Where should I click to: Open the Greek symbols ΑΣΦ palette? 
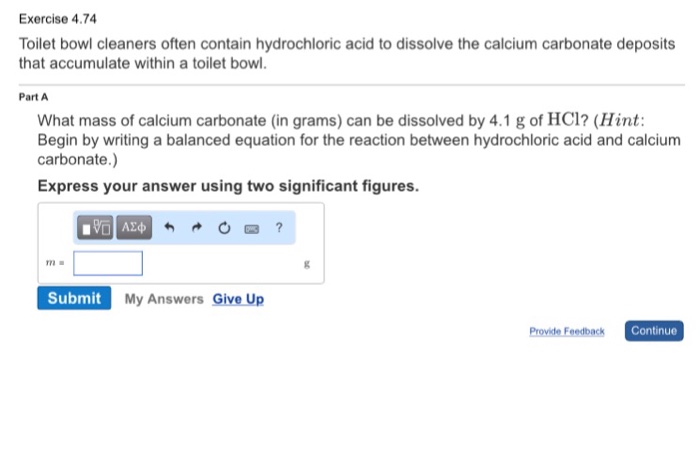pos(134,228)
